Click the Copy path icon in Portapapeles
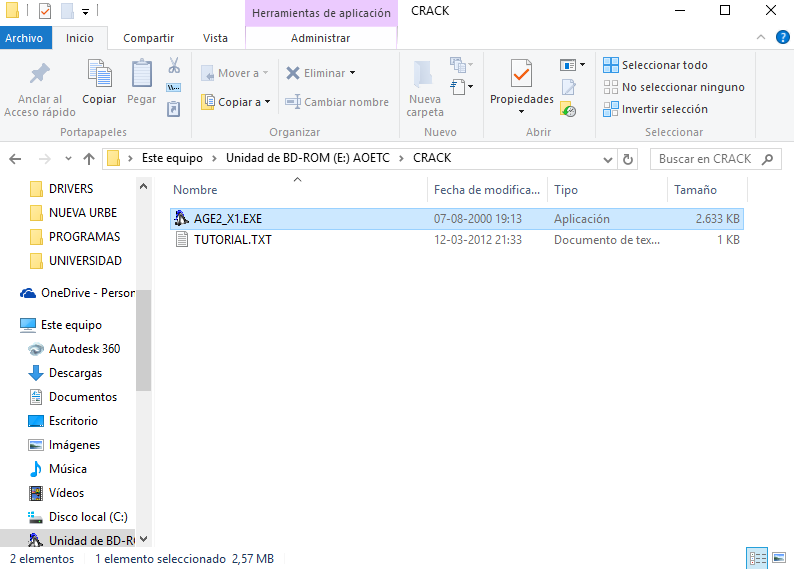 tap(174, 88)
